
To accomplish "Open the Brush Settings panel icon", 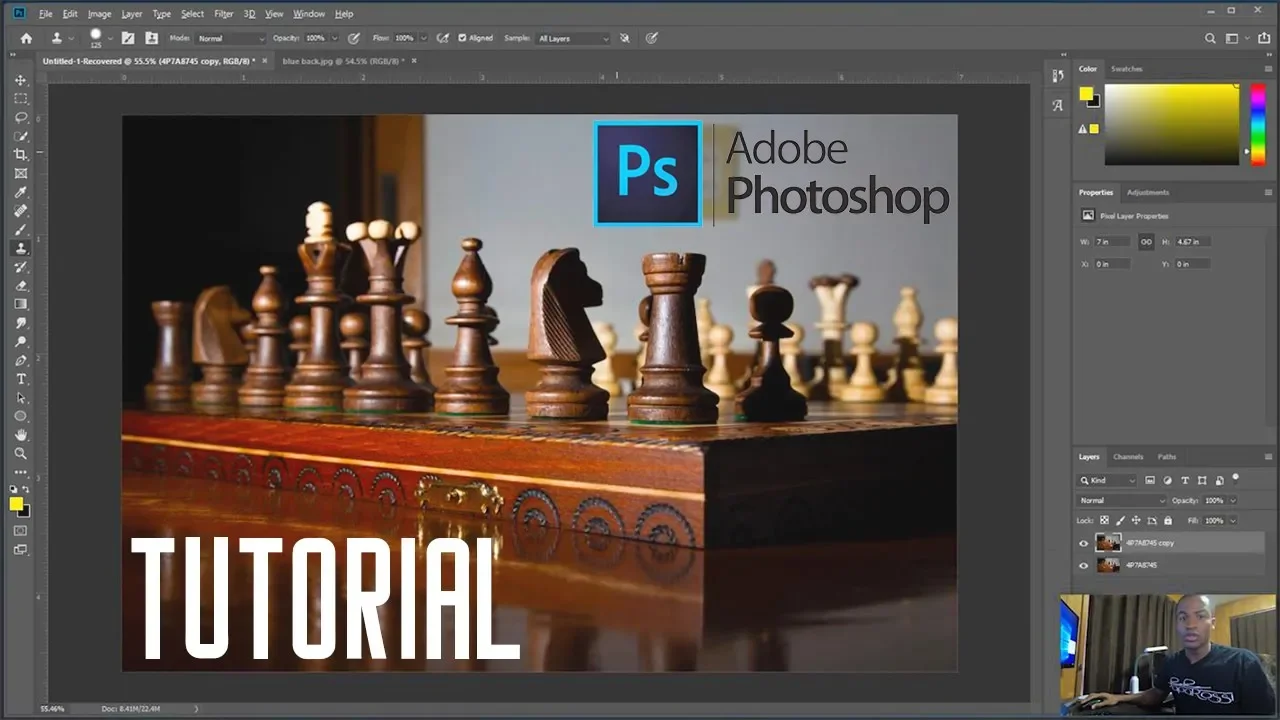I will coord(128,38).
